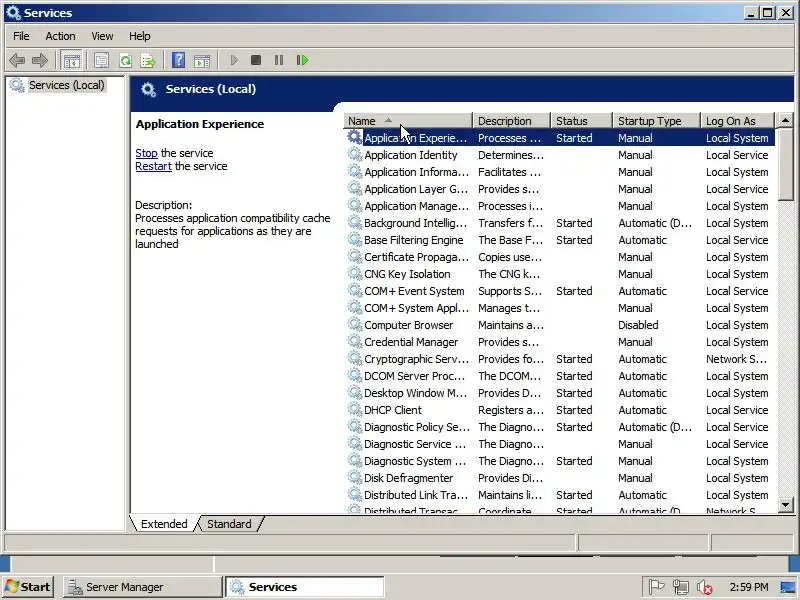Viewport: 800px width, 600px height.
Task: Select Application Management service row
Action: pos(560,206)
